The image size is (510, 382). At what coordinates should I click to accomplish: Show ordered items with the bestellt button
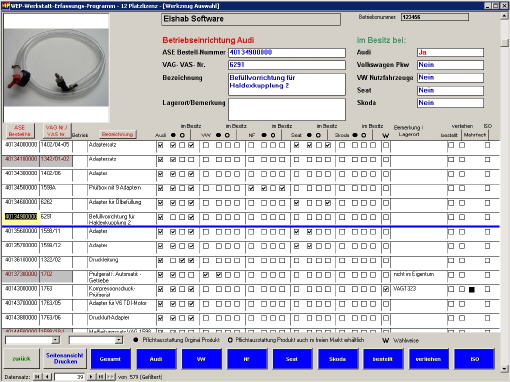[382, 359]
